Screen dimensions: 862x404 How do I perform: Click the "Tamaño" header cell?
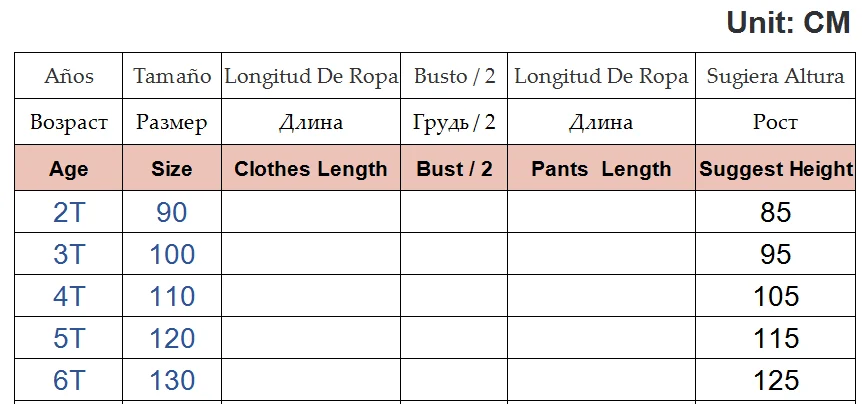tap(172, 76)
